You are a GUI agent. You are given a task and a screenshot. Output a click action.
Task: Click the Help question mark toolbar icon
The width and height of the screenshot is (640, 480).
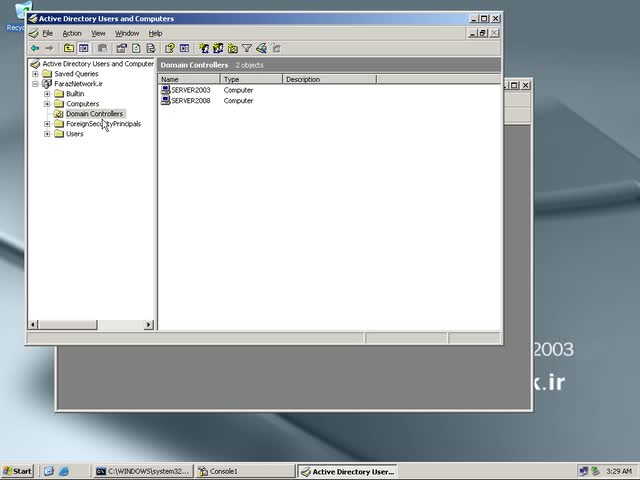(x=169, y=49)
